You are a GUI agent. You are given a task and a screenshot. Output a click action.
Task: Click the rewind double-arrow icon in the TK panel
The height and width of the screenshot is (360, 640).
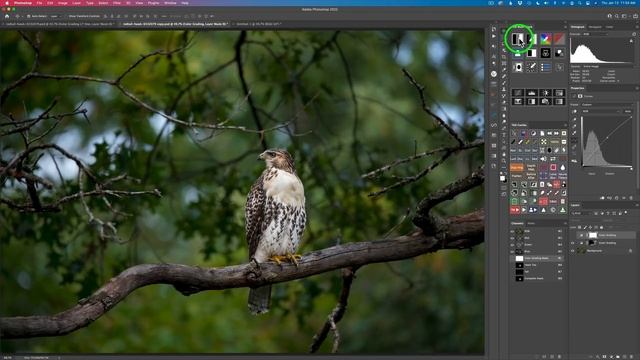(x=549, y=133)
